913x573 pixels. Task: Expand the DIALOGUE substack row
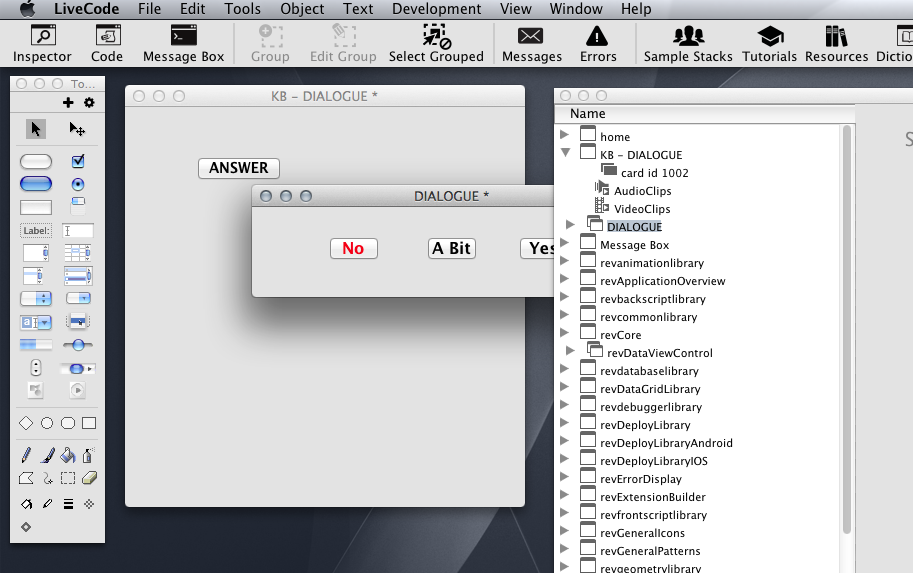point(571,225)
